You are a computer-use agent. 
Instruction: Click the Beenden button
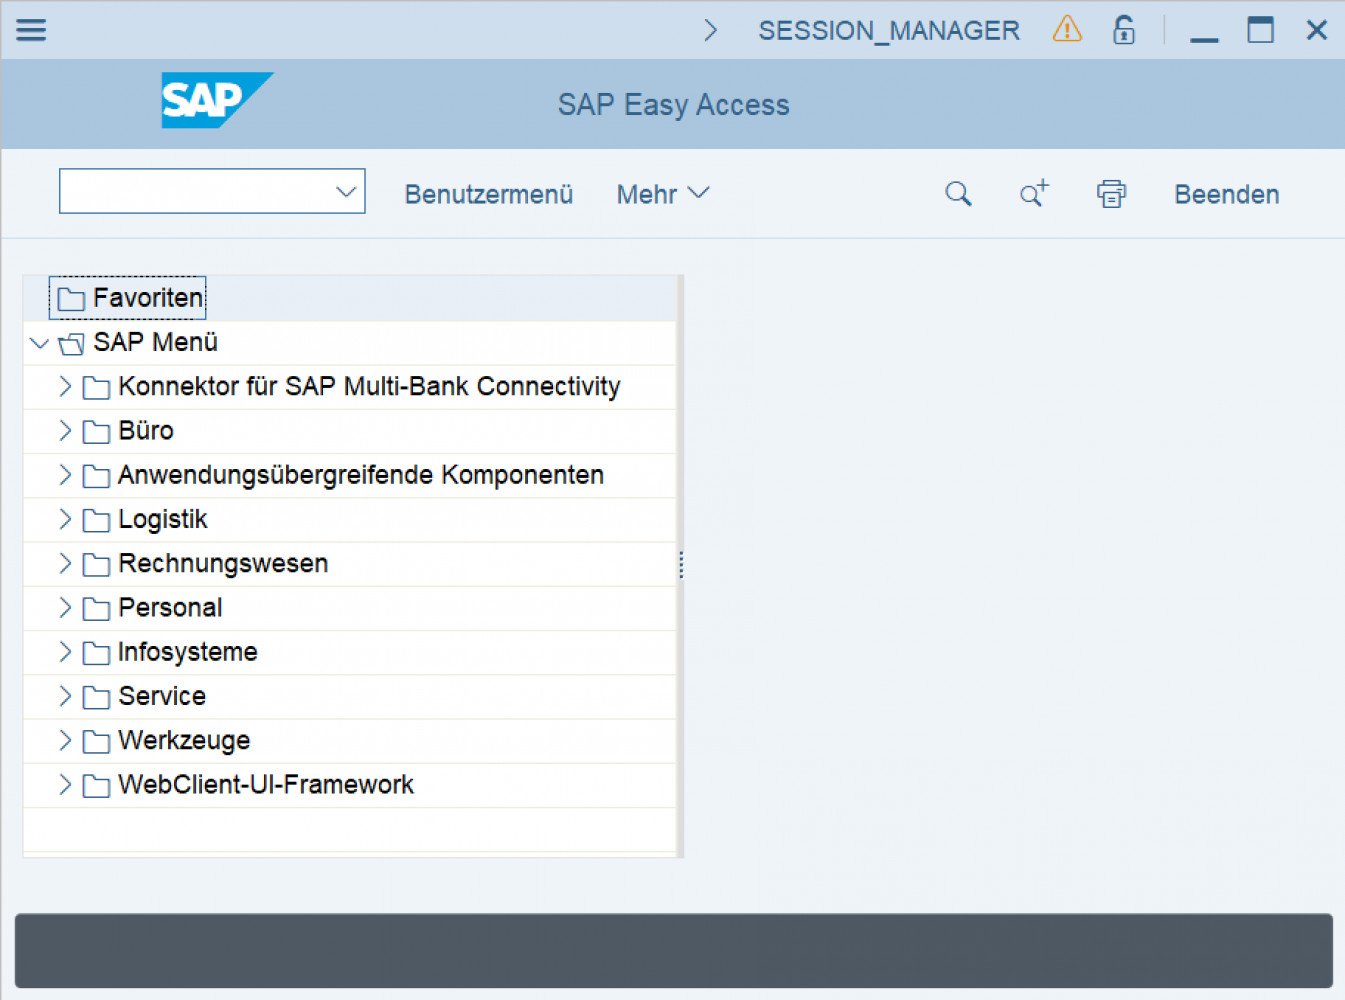click(x=1226, y=194)
